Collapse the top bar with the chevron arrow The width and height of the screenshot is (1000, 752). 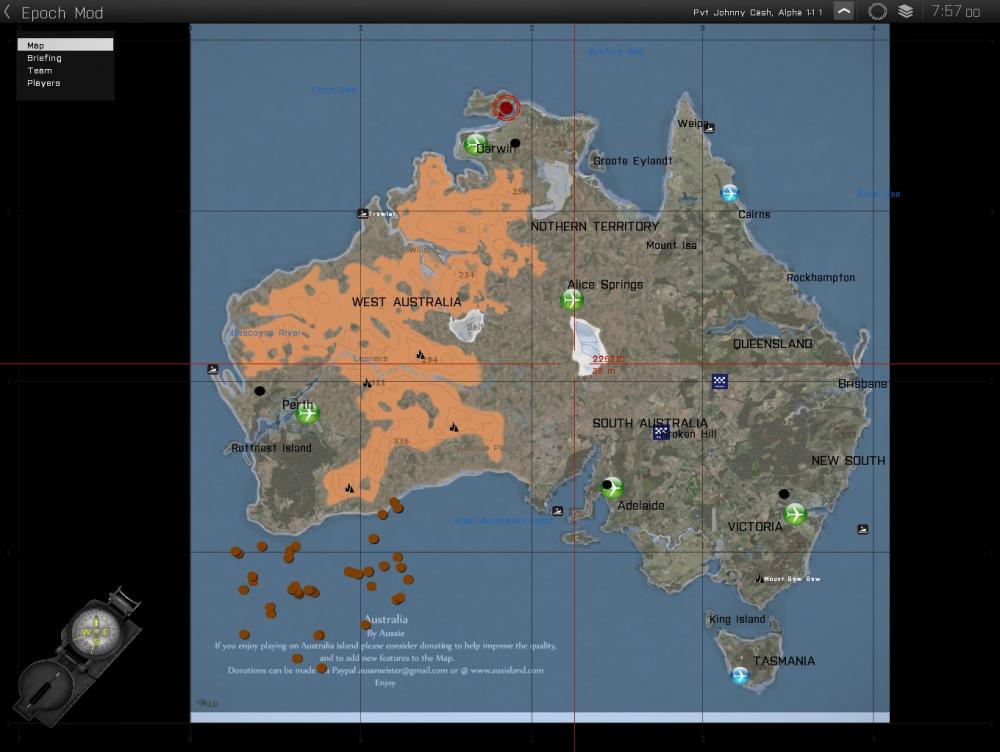845,12
